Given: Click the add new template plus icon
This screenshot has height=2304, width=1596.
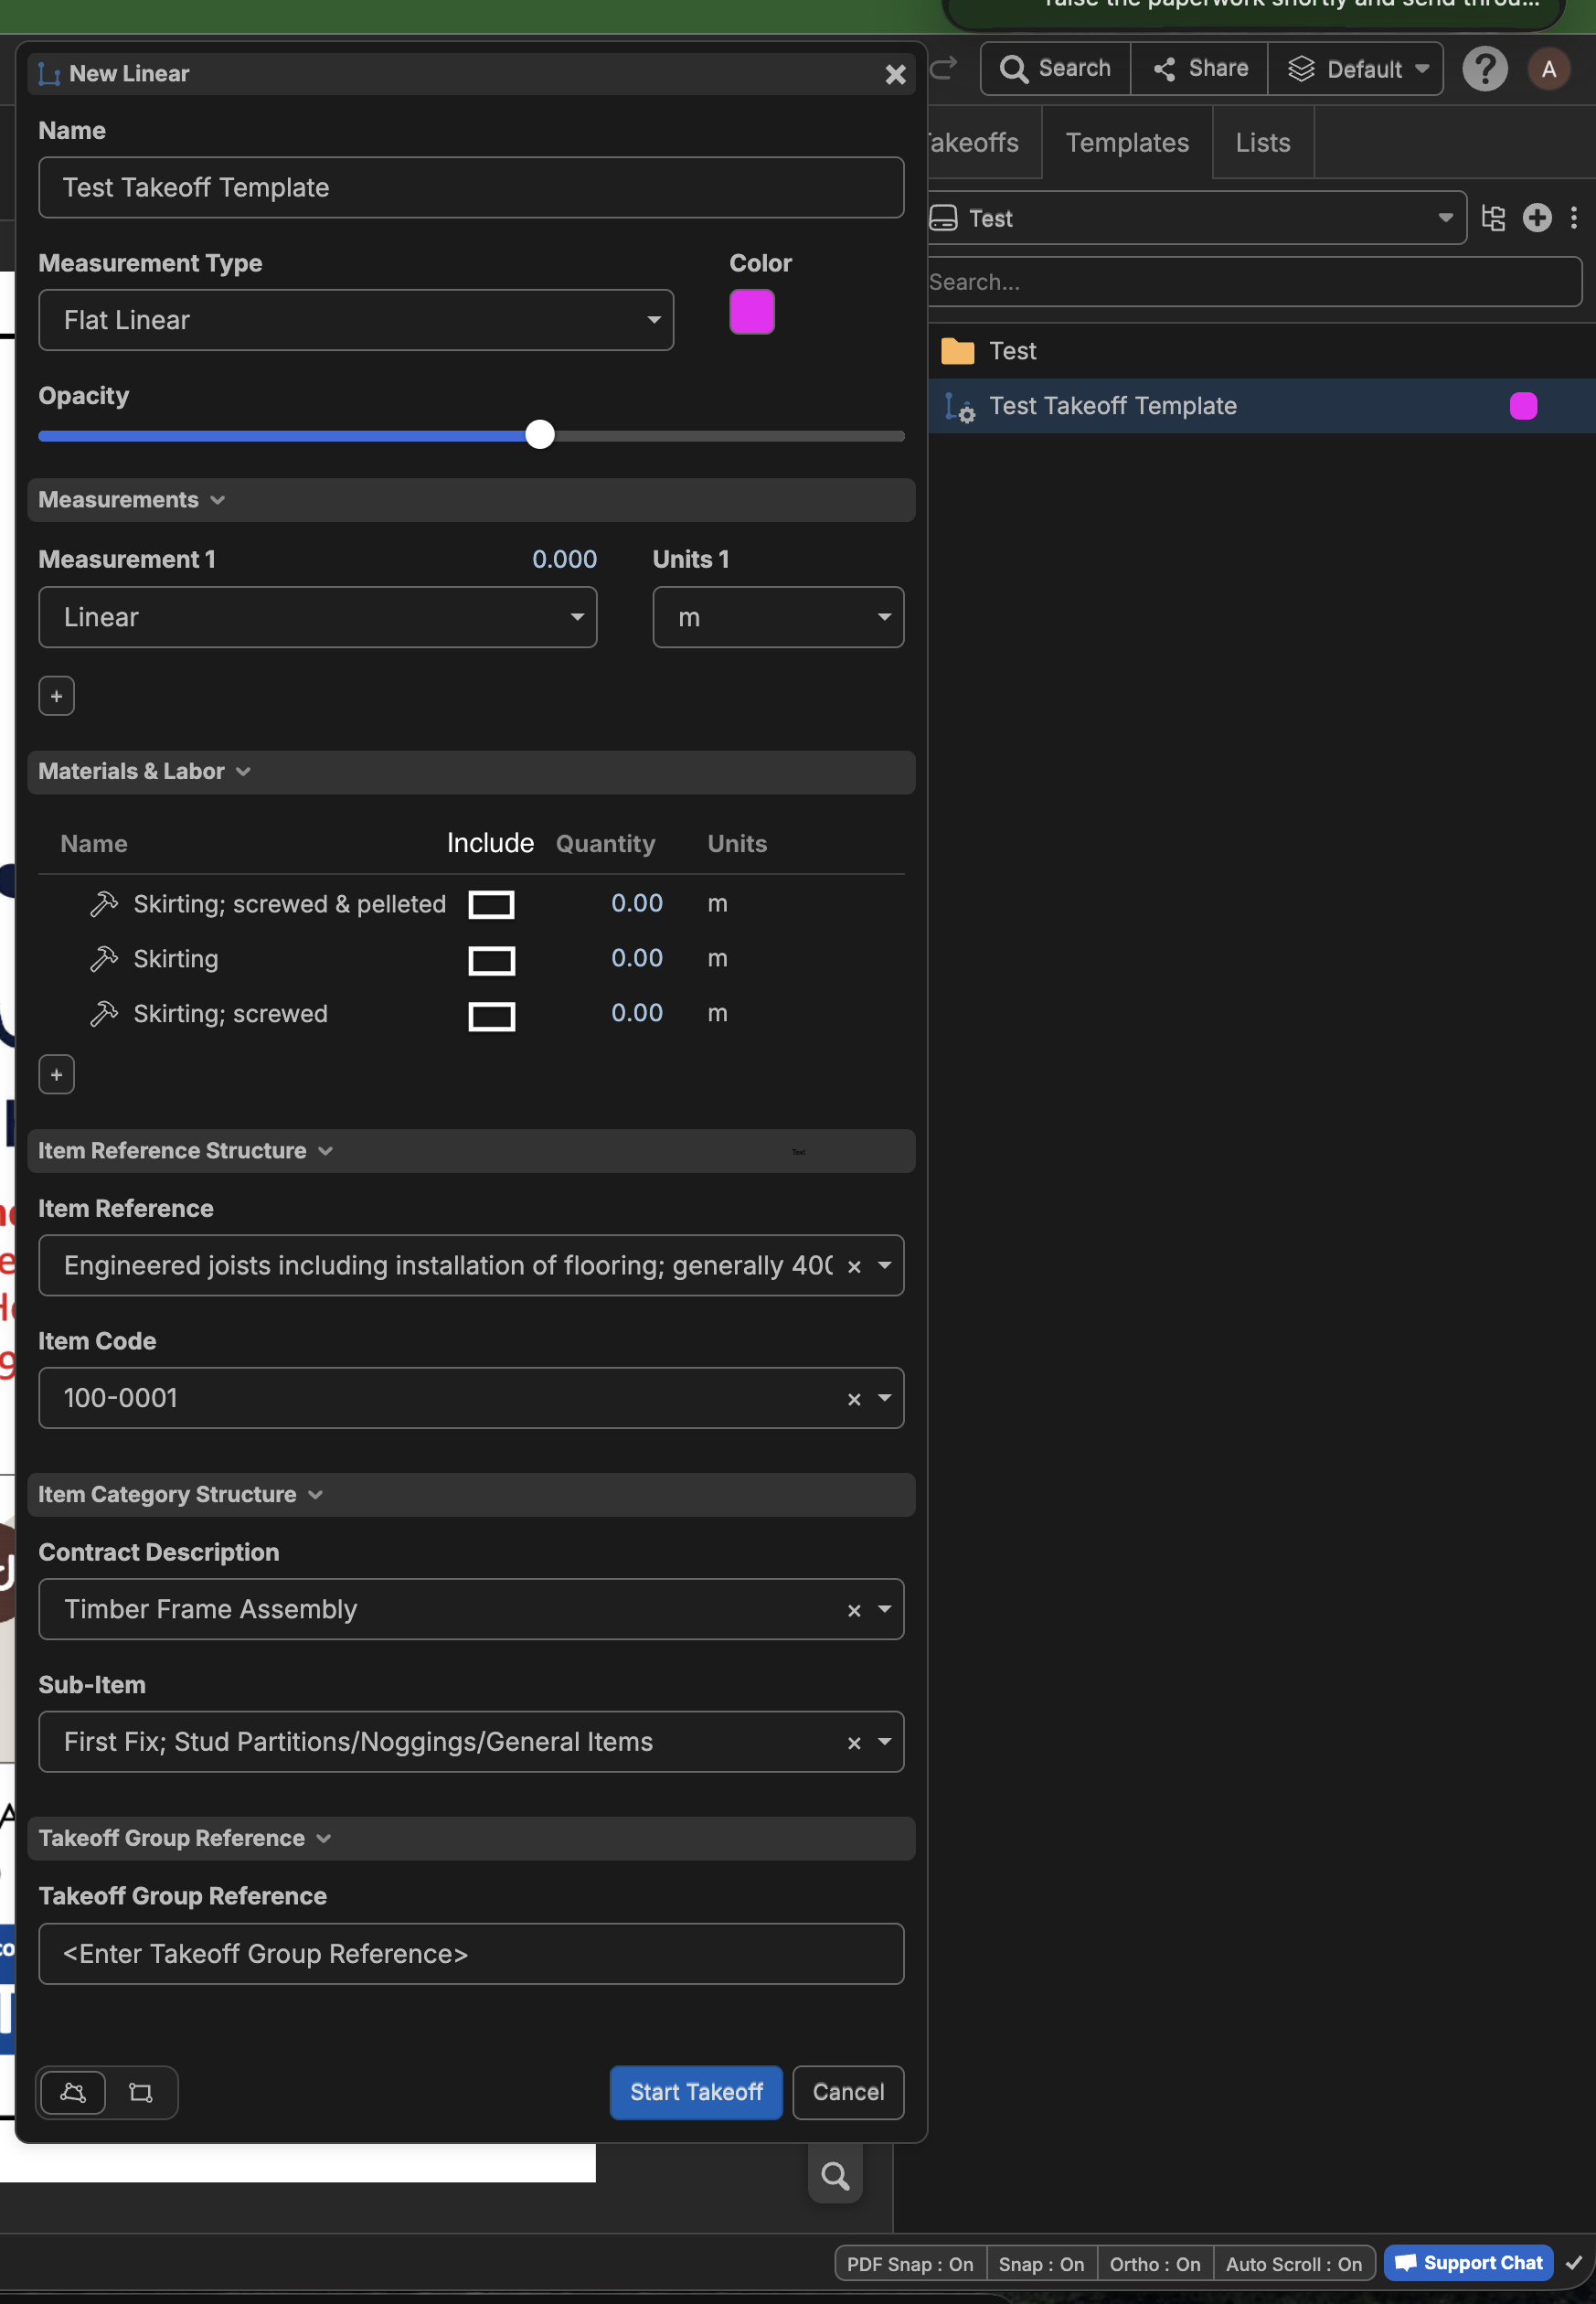Looking at the screenshot, I should 1536,218.
